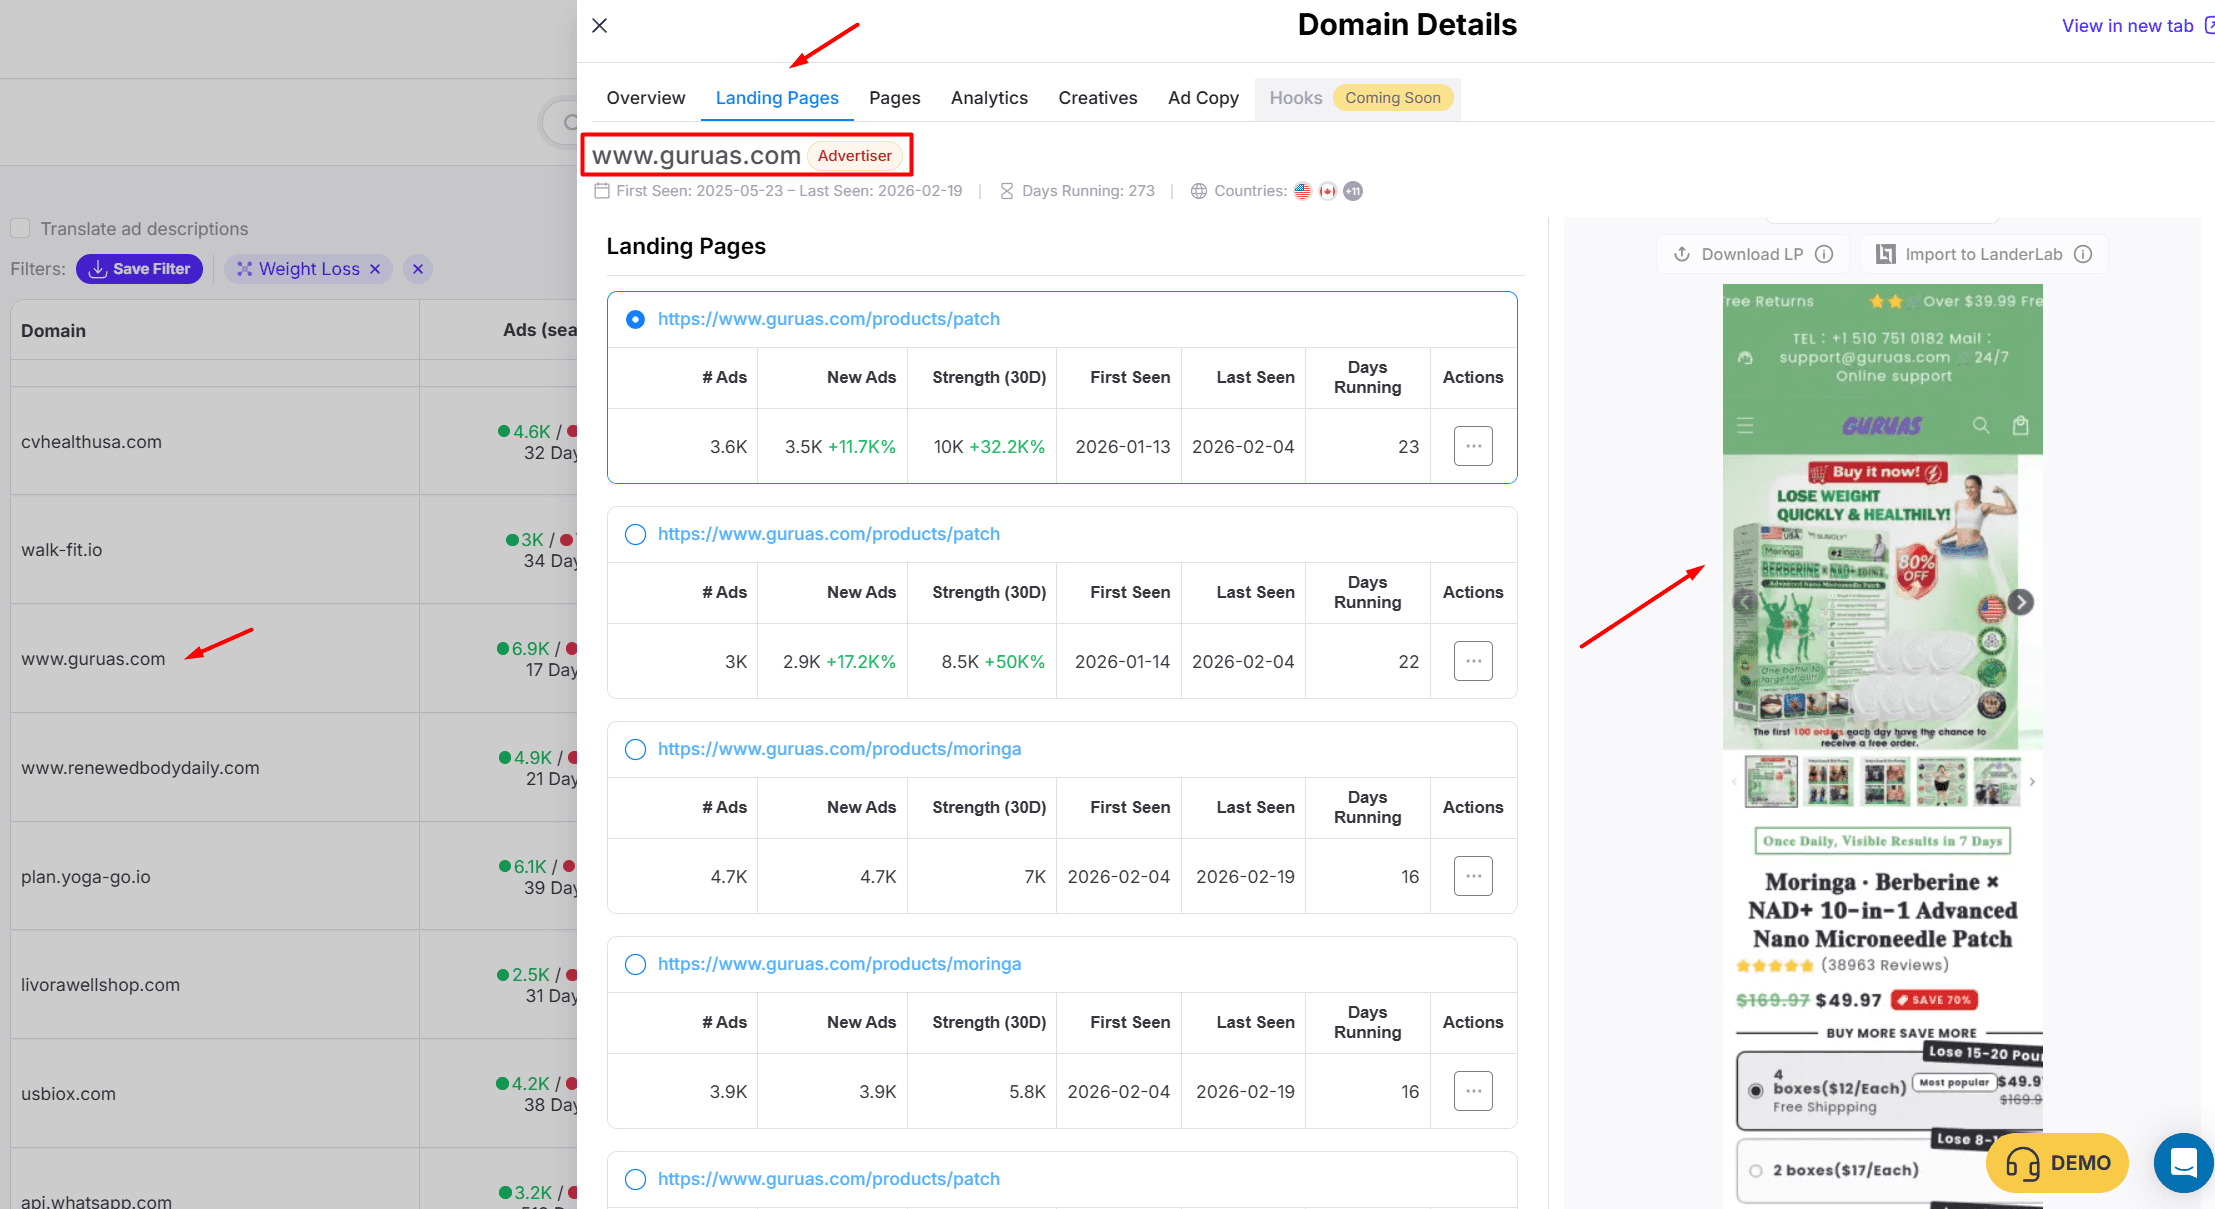Click the +11 more countries badge
Screen dimensions: 2215x1209
tap(1353, 191)
